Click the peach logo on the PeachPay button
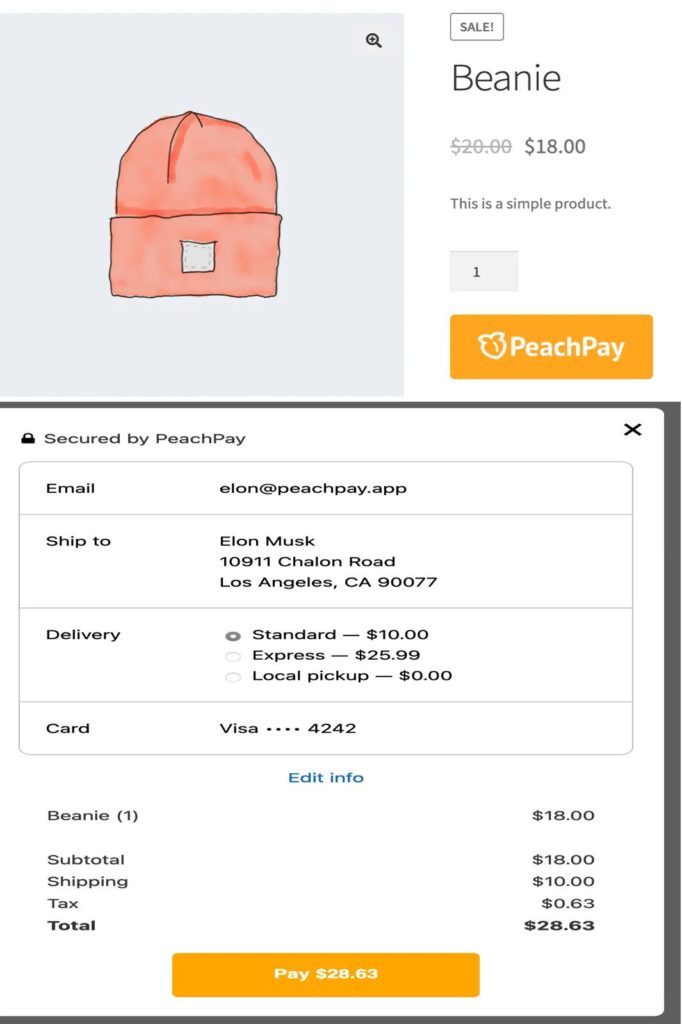 pos(492,346)
